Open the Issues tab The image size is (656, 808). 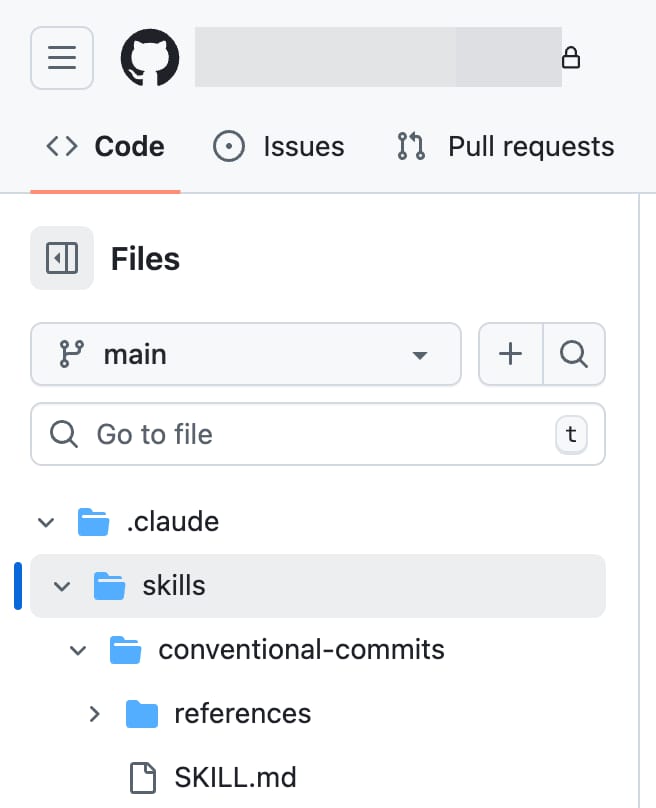coord(279,147)
